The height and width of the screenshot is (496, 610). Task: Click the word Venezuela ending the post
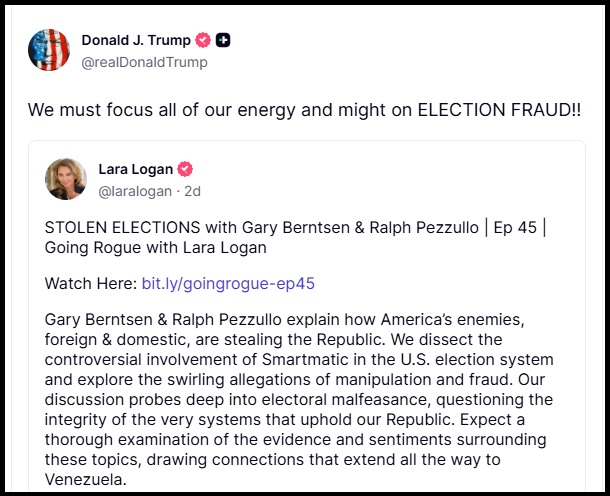pos(87,479)
